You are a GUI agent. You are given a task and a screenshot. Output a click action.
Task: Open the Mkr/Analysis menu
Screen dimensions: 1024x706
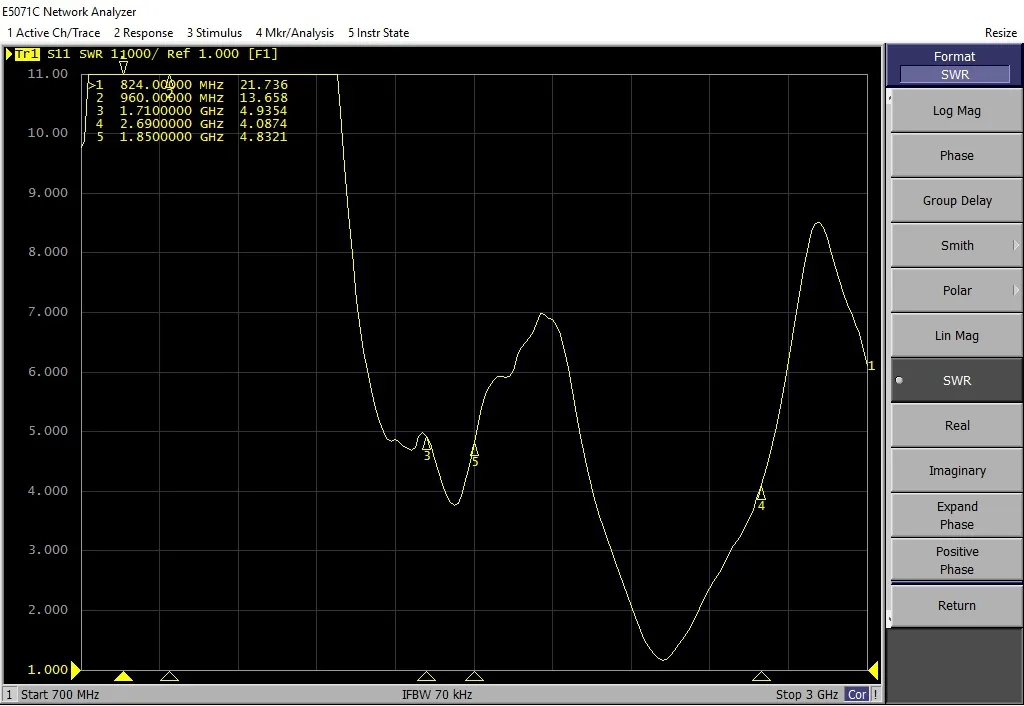click(x=295, y=33)
